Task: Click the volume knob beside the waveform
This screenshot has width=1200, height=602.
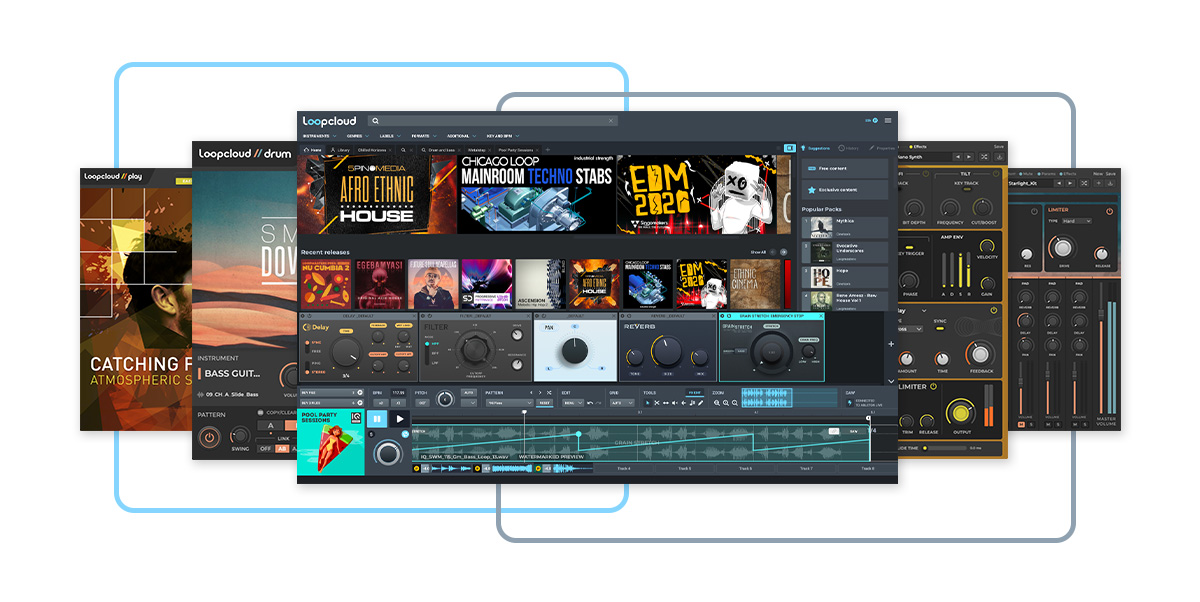Action: 388,453
